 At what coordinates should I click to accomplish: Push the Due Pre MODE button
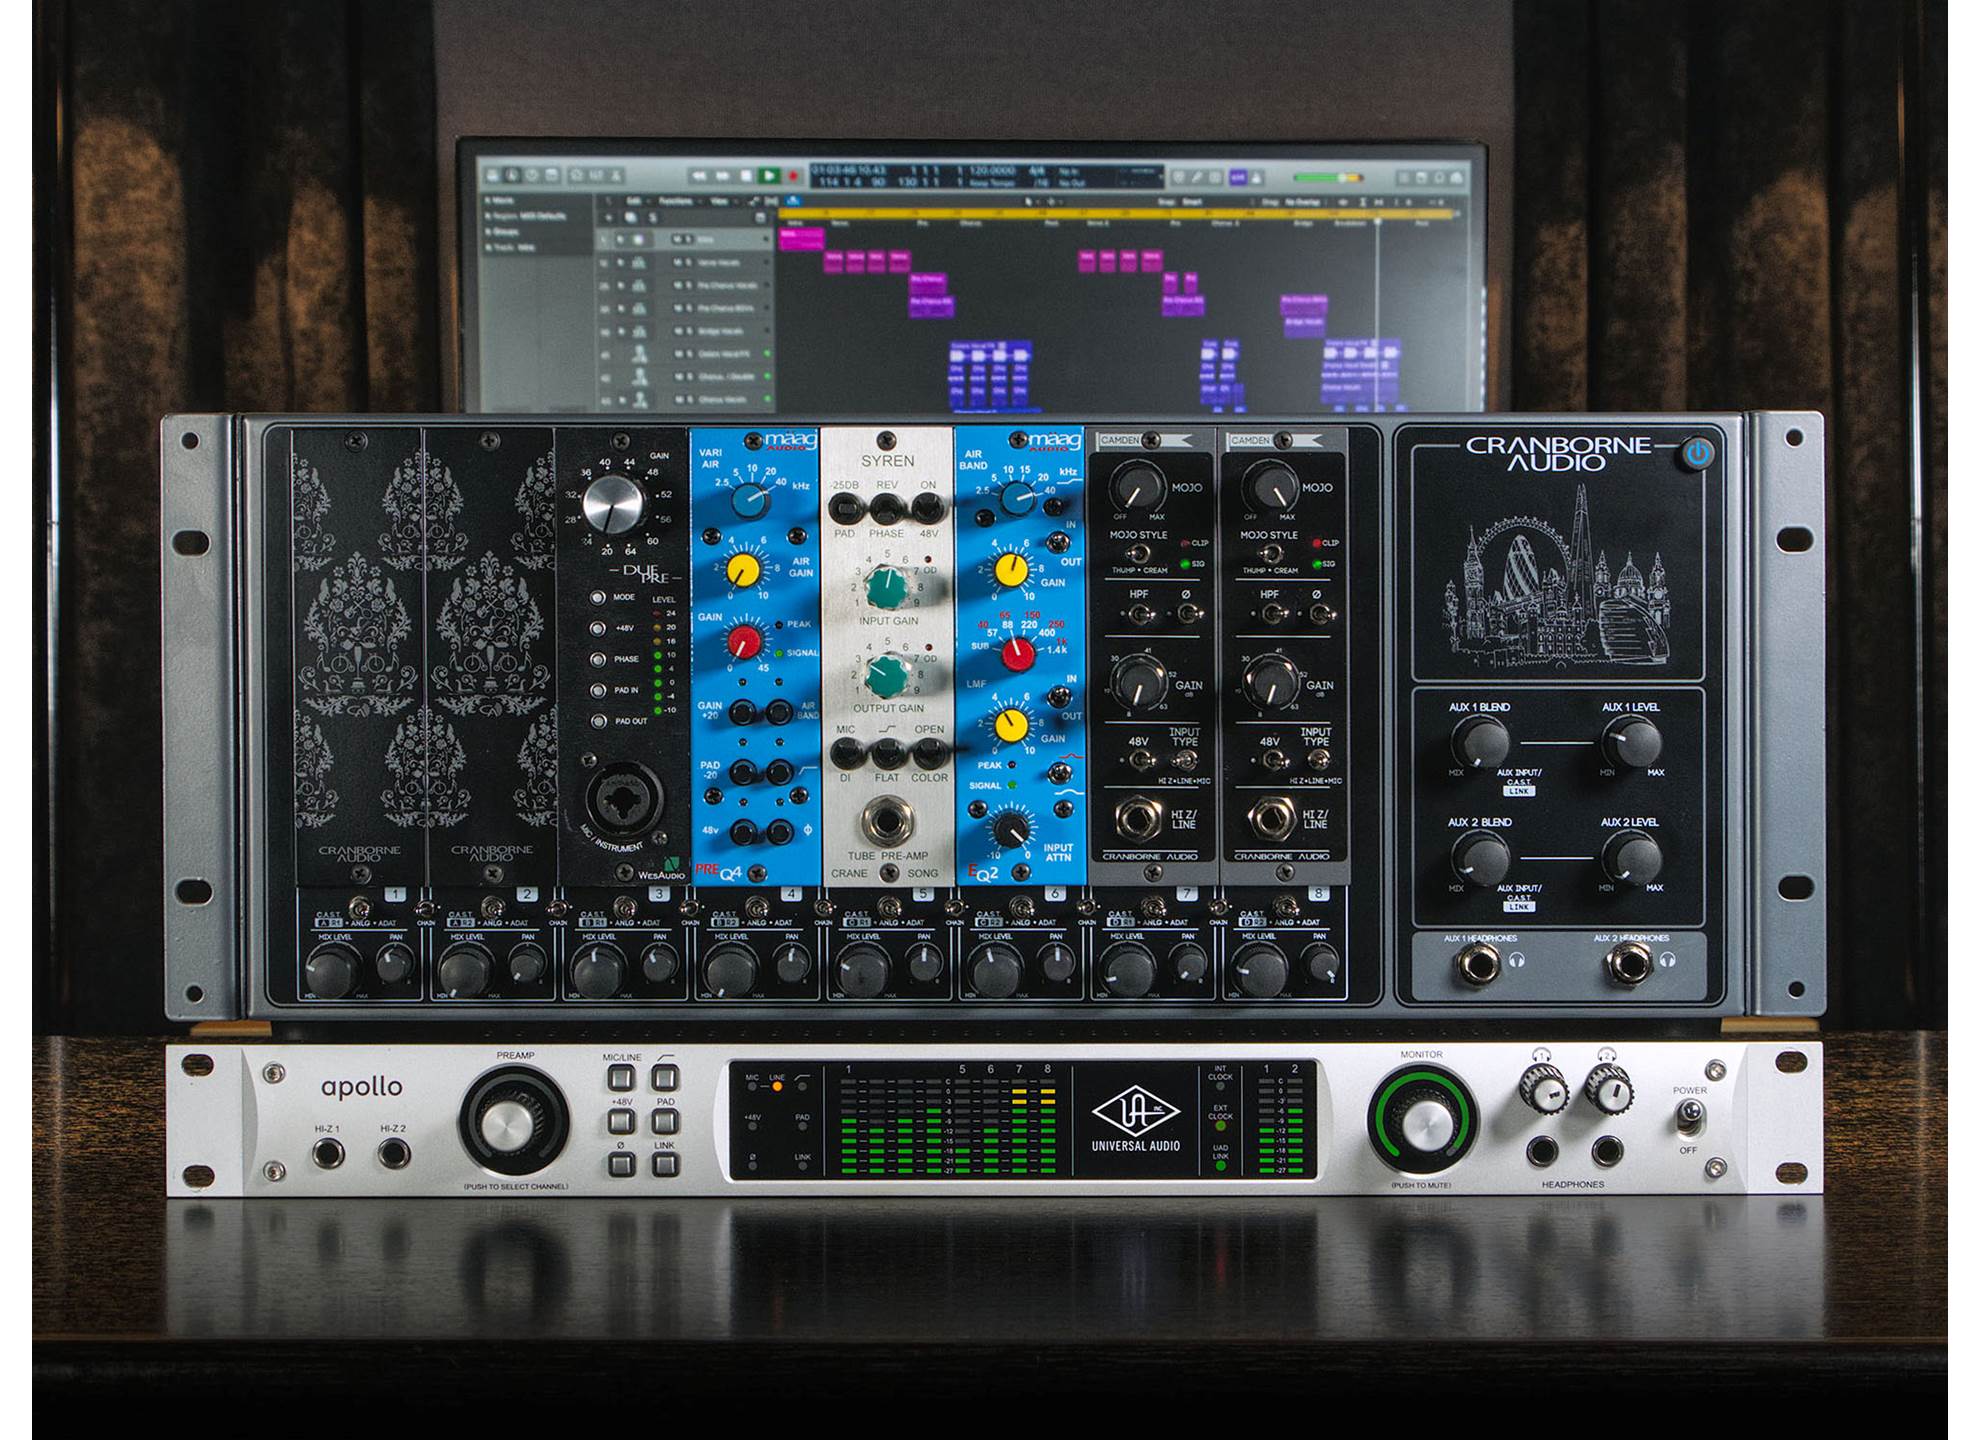pos(598,597)
